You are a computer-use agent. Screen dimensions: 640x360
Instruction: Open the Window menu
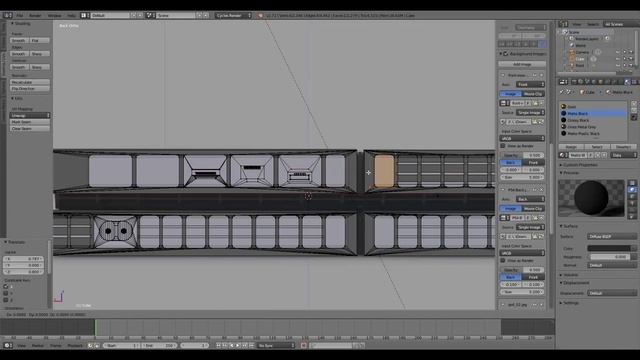tap(54, 16)
